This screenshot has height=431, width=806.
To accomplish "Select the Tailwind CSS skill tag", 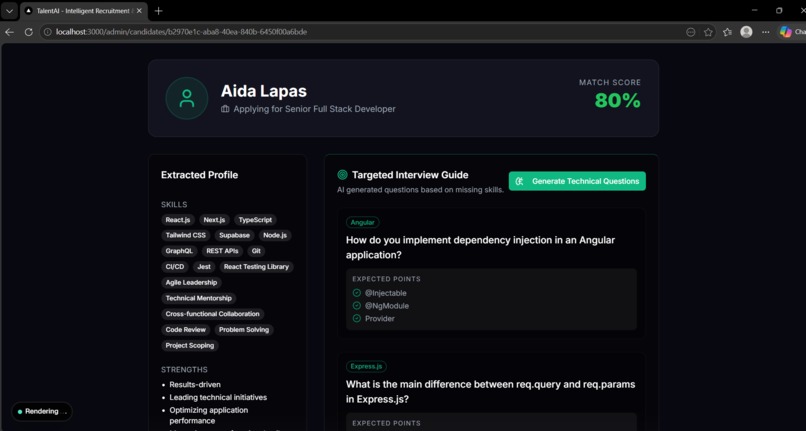I will [186, 235].
